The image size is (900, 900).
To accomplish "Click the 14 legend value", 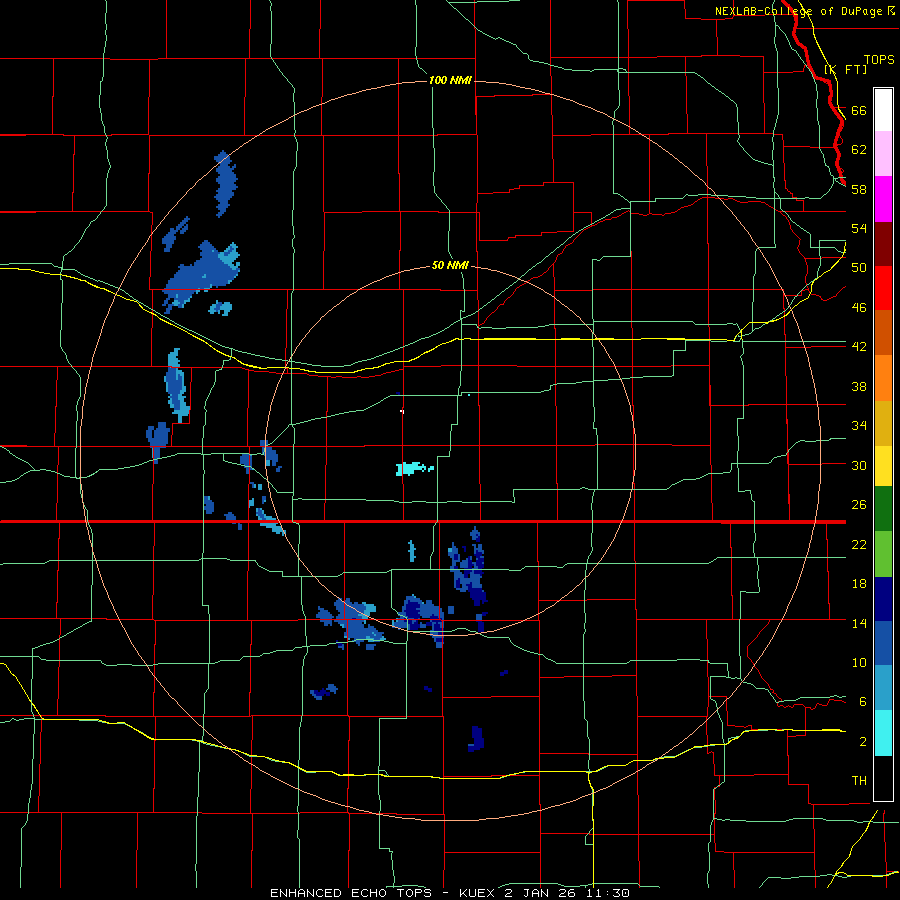I will coord(859,623).
